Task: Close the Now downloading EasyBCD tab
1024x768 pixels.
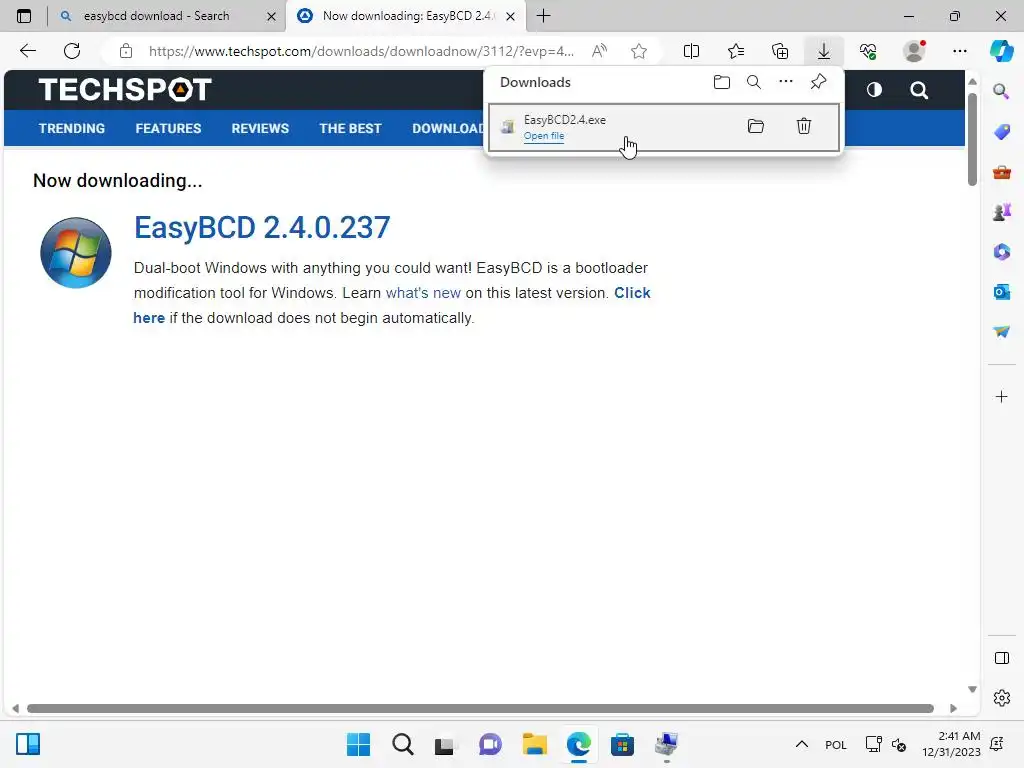Action: coord(511,16)
